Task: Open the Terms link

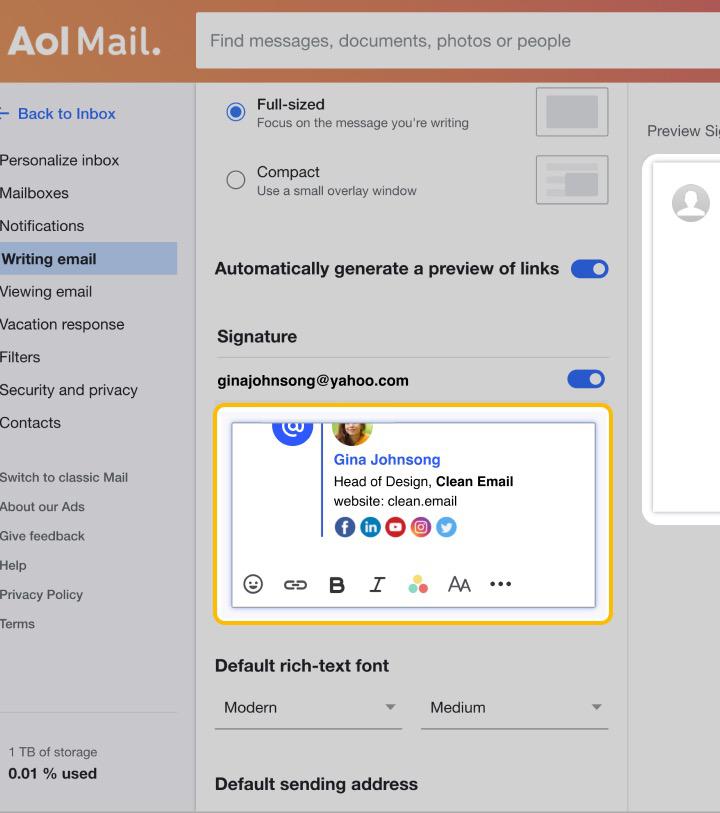Action: click(x=17, y=624)
